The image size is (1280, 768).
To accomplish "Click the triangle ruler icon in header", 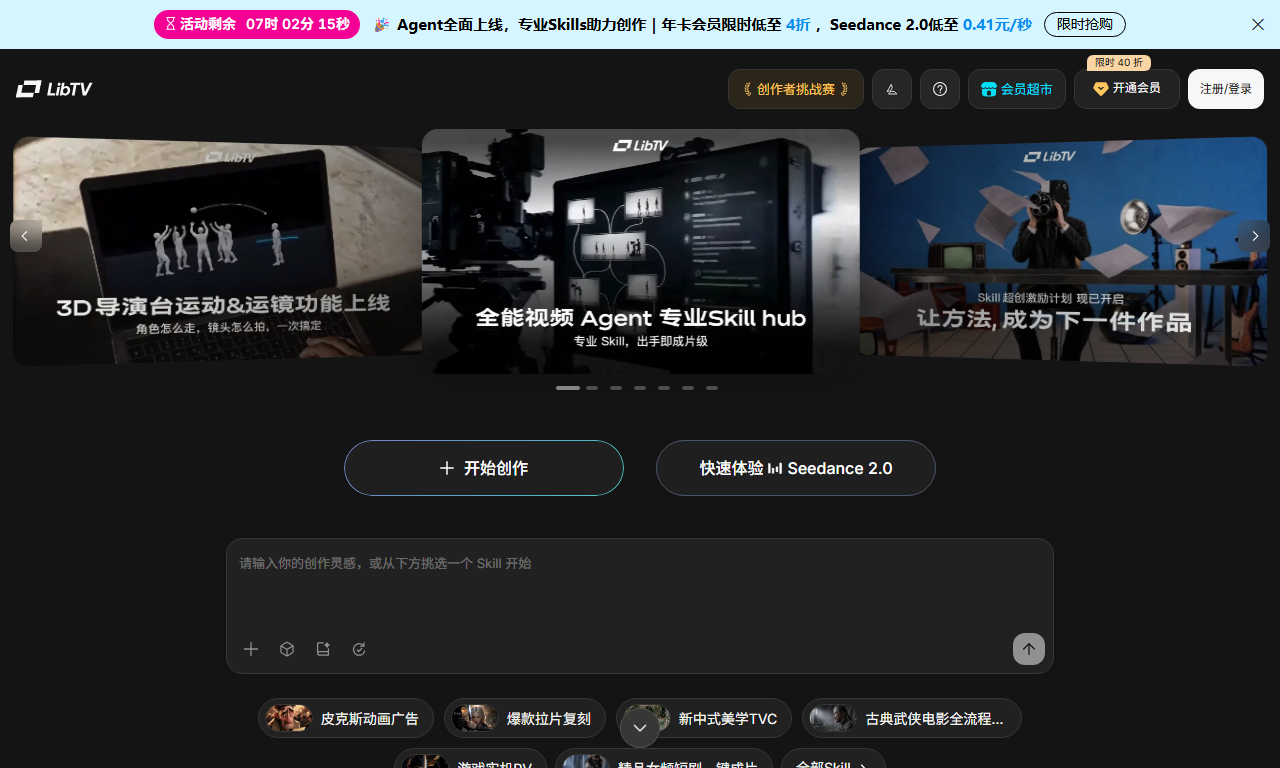I will pos(892,89).
